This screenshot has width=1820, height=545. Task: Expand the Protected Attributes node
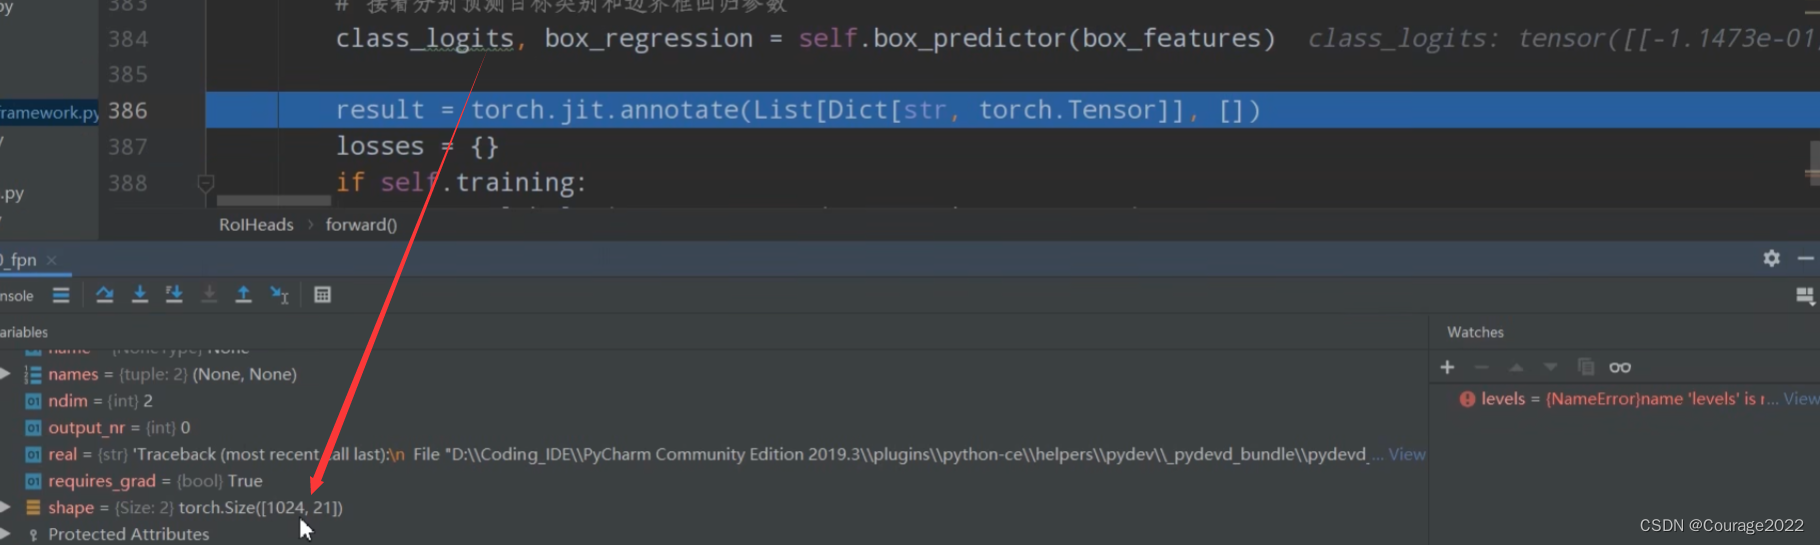[6, 534]
